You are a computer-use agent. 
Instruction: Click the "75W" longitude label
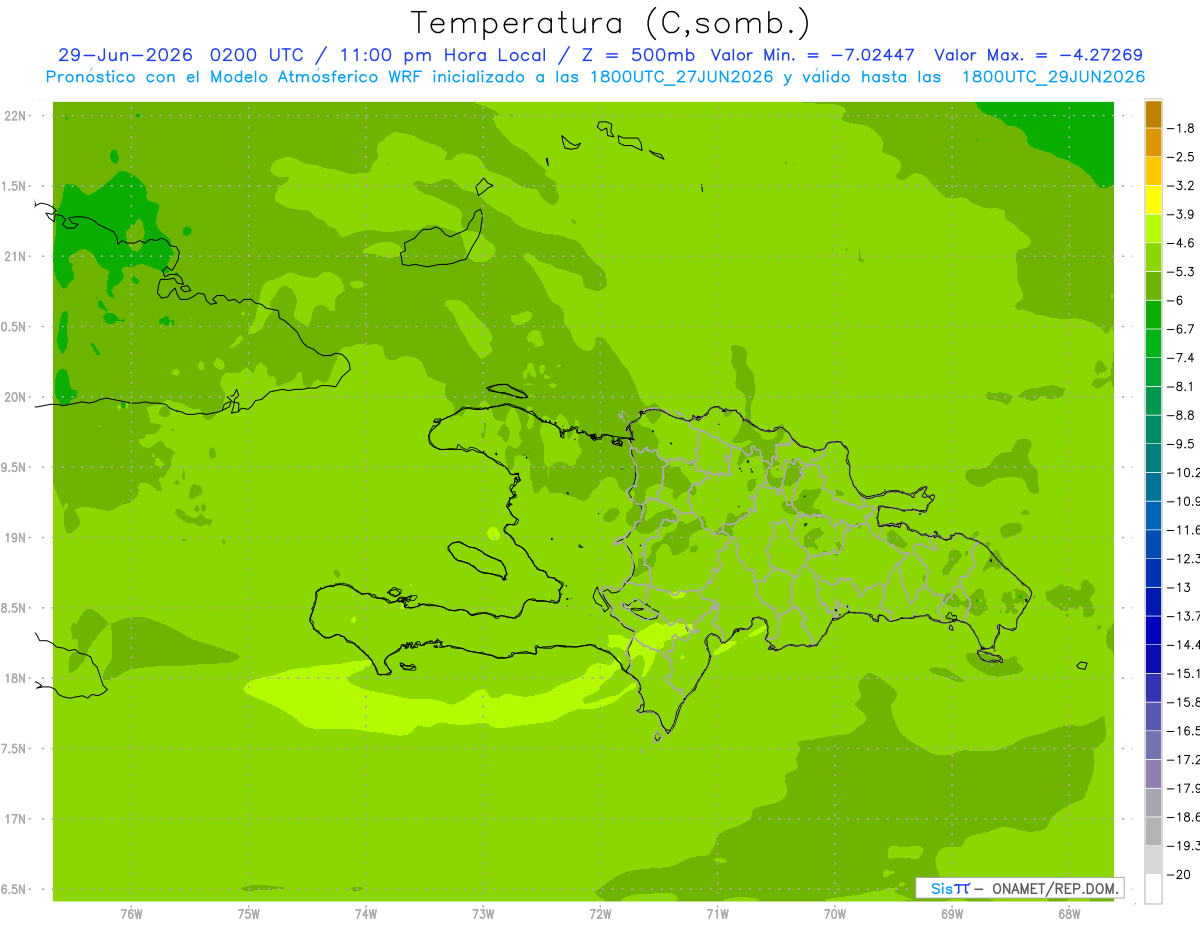click(249, 914)
